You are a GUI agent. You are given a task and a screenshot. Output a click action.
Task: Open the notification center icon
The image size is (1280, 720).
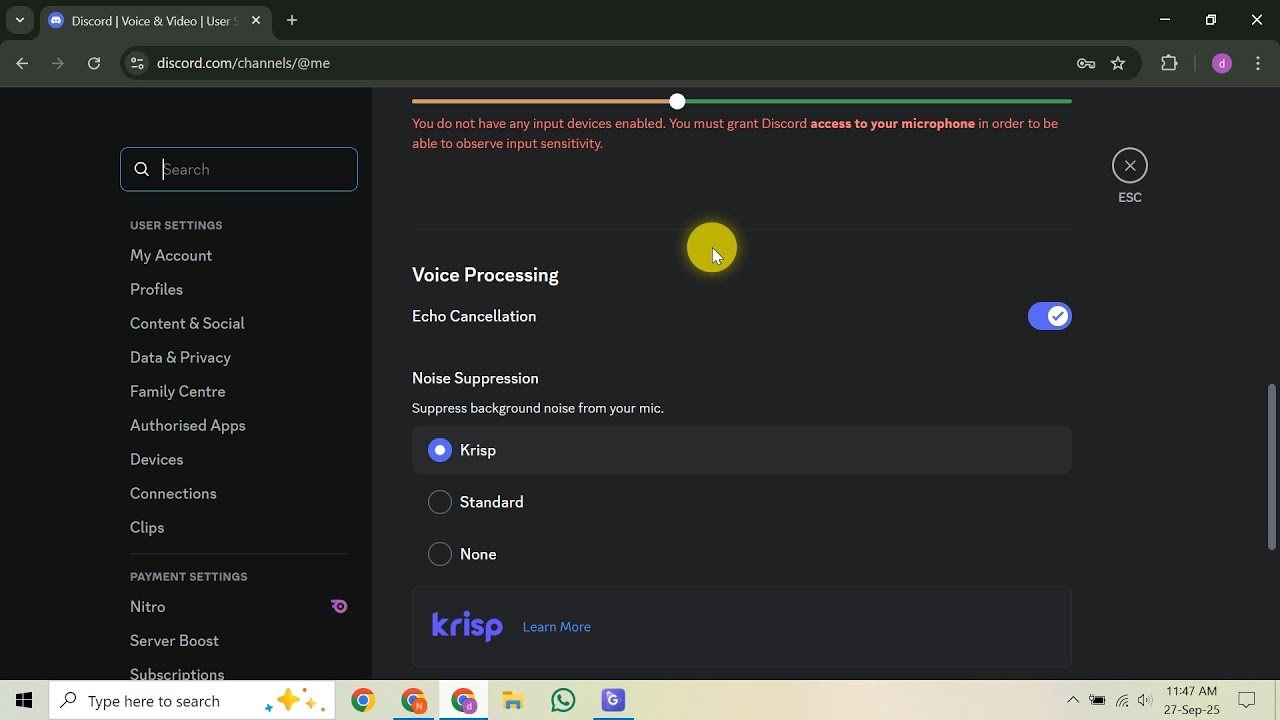[x=1247, y=701]
